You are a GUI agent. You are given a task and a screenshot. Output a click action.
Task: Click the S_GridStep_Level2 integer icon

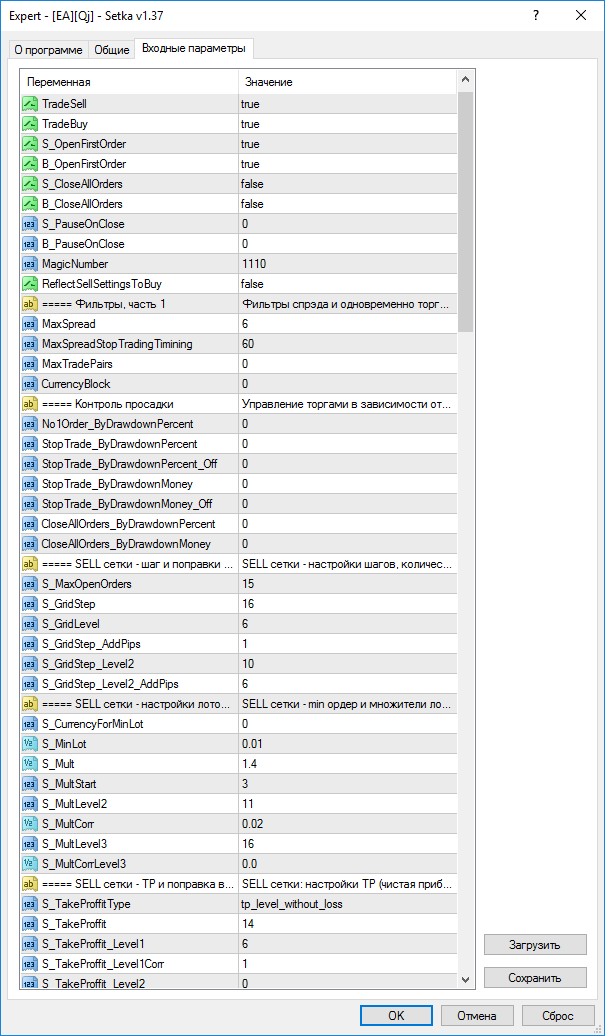[30, 663]
